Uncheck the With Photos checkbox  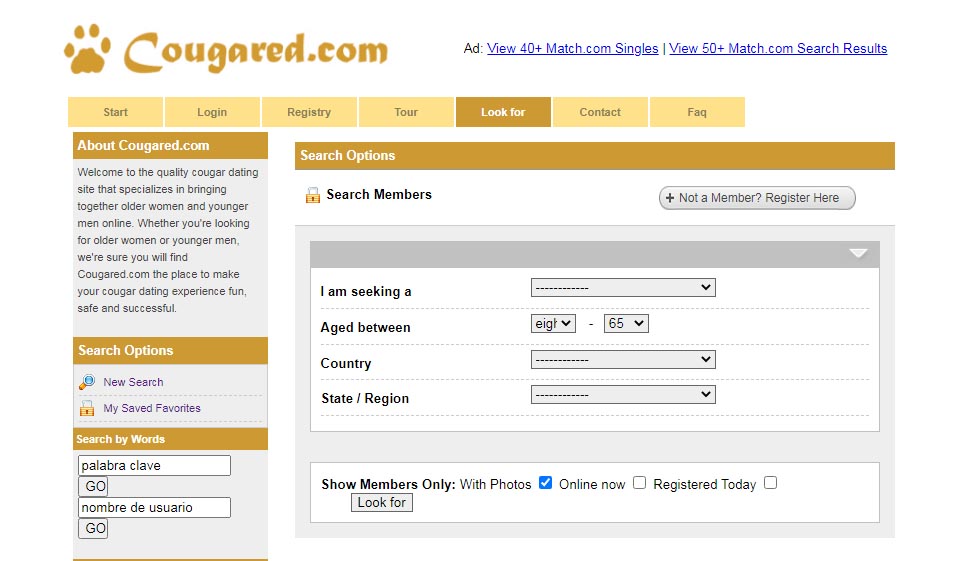pos(545,483)
